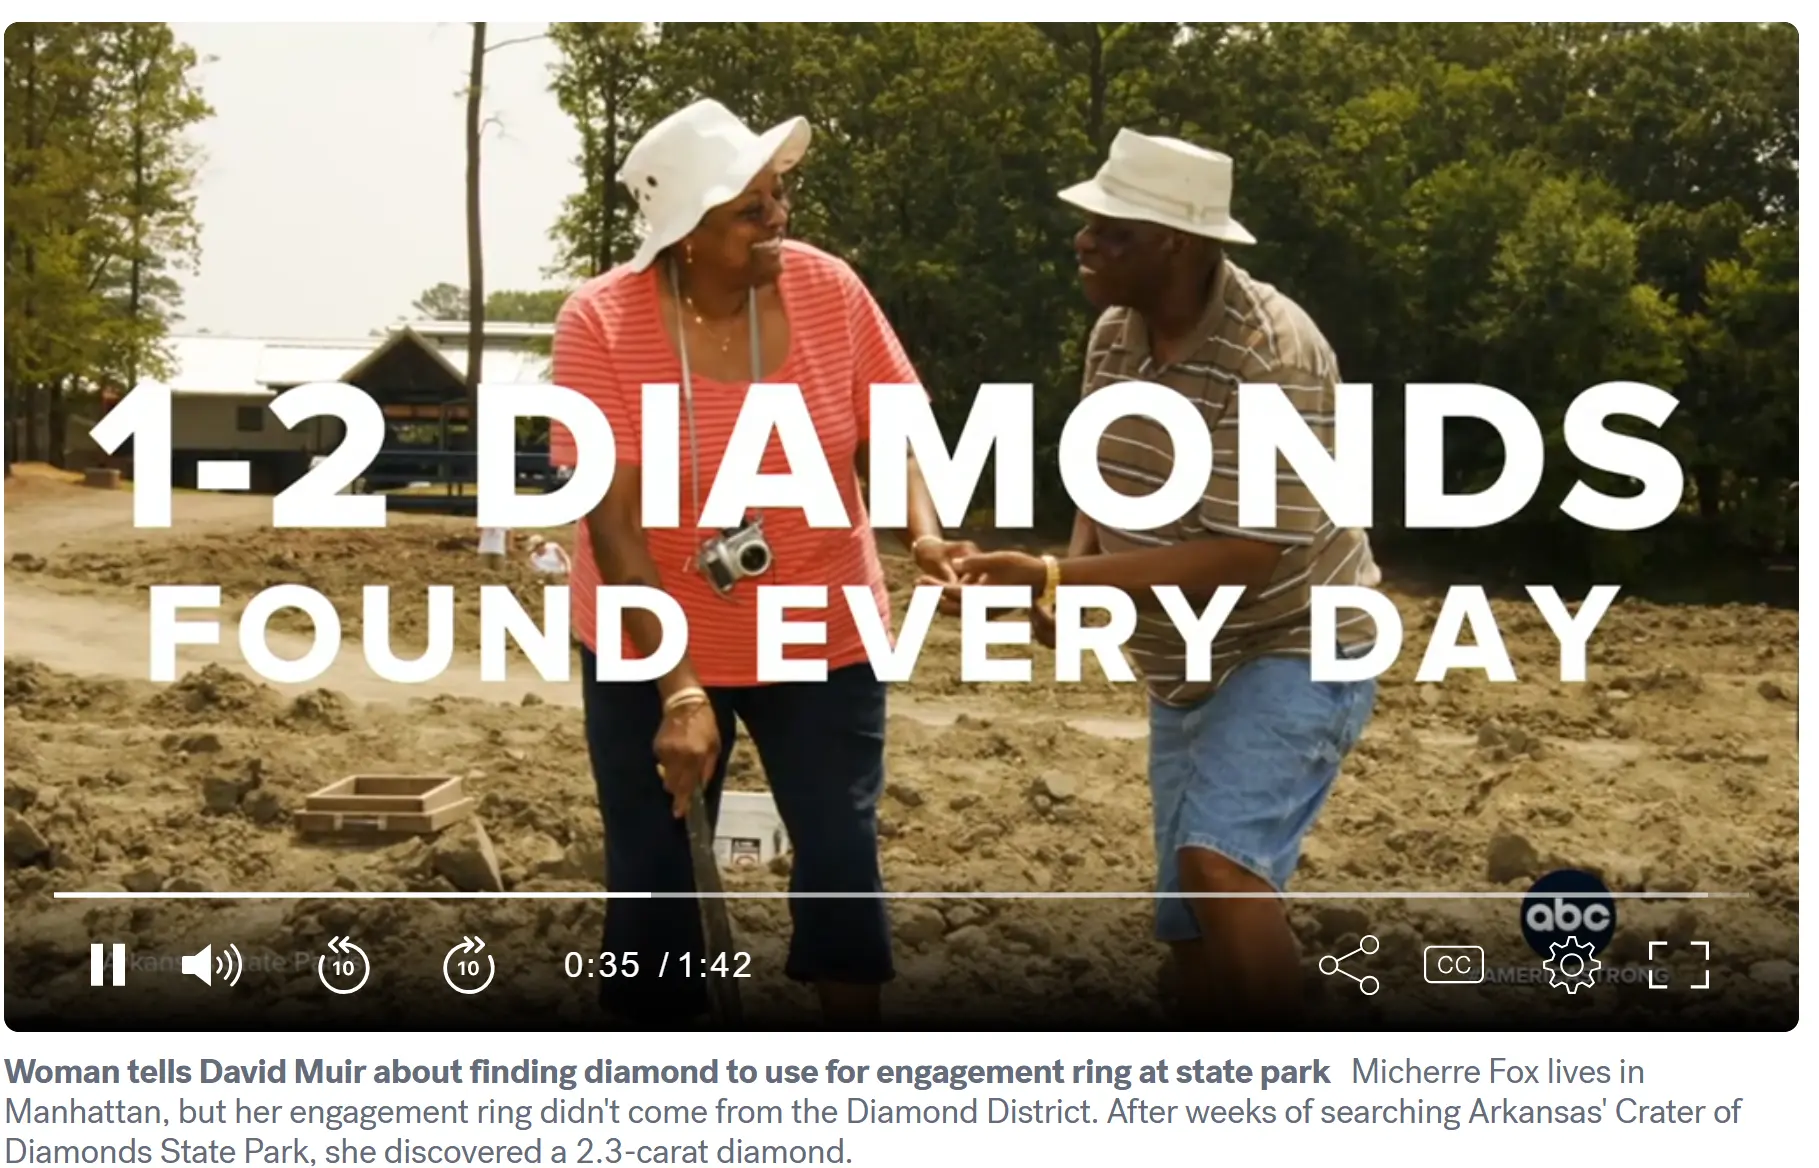Pause the video playback
Viewport: 1819px width, 1168px height.
click(x=108, y=965)
